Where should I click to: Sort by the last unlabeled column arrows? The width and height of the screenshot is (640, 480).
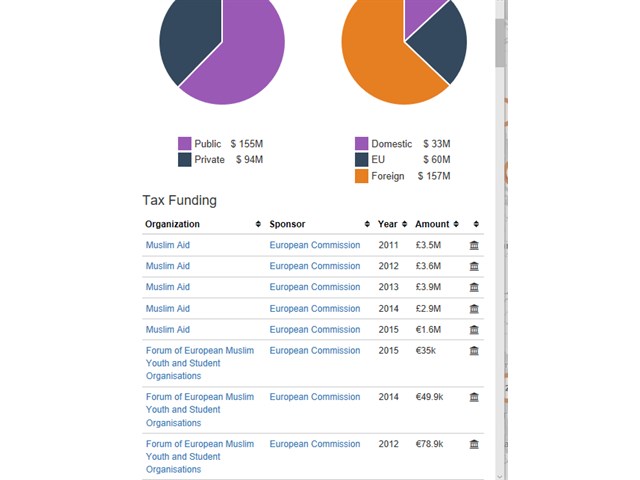click(x=476, y=224)
